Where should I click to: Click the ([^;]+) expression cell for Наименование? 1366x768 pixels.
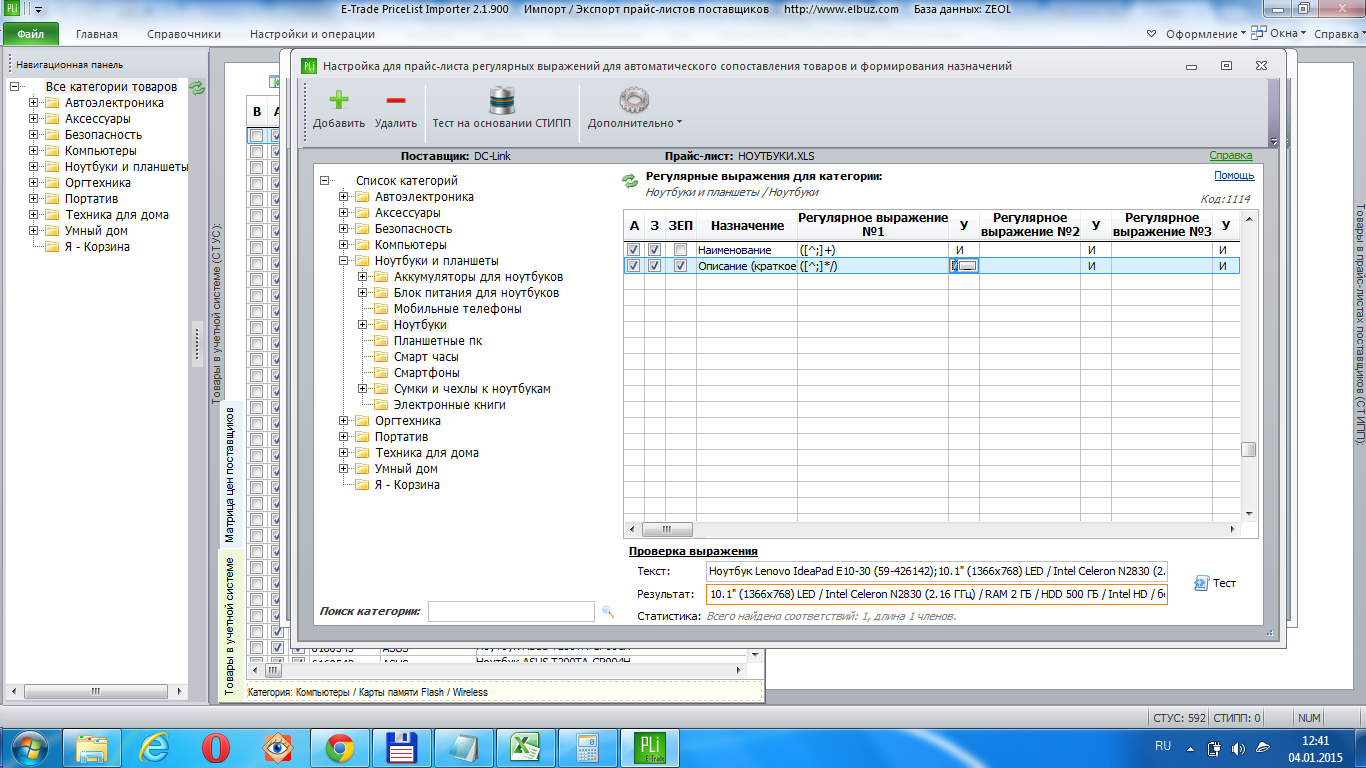872,250
